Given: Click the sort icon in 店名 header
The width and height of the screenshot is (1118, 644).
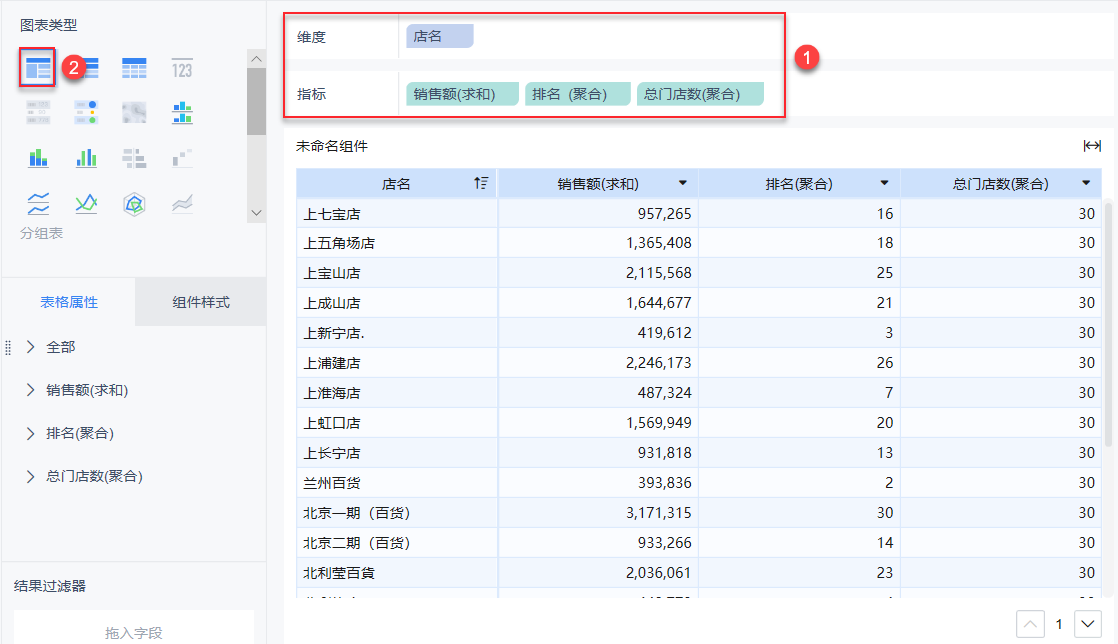Looking at the screenshot, I should pos(481,183).
